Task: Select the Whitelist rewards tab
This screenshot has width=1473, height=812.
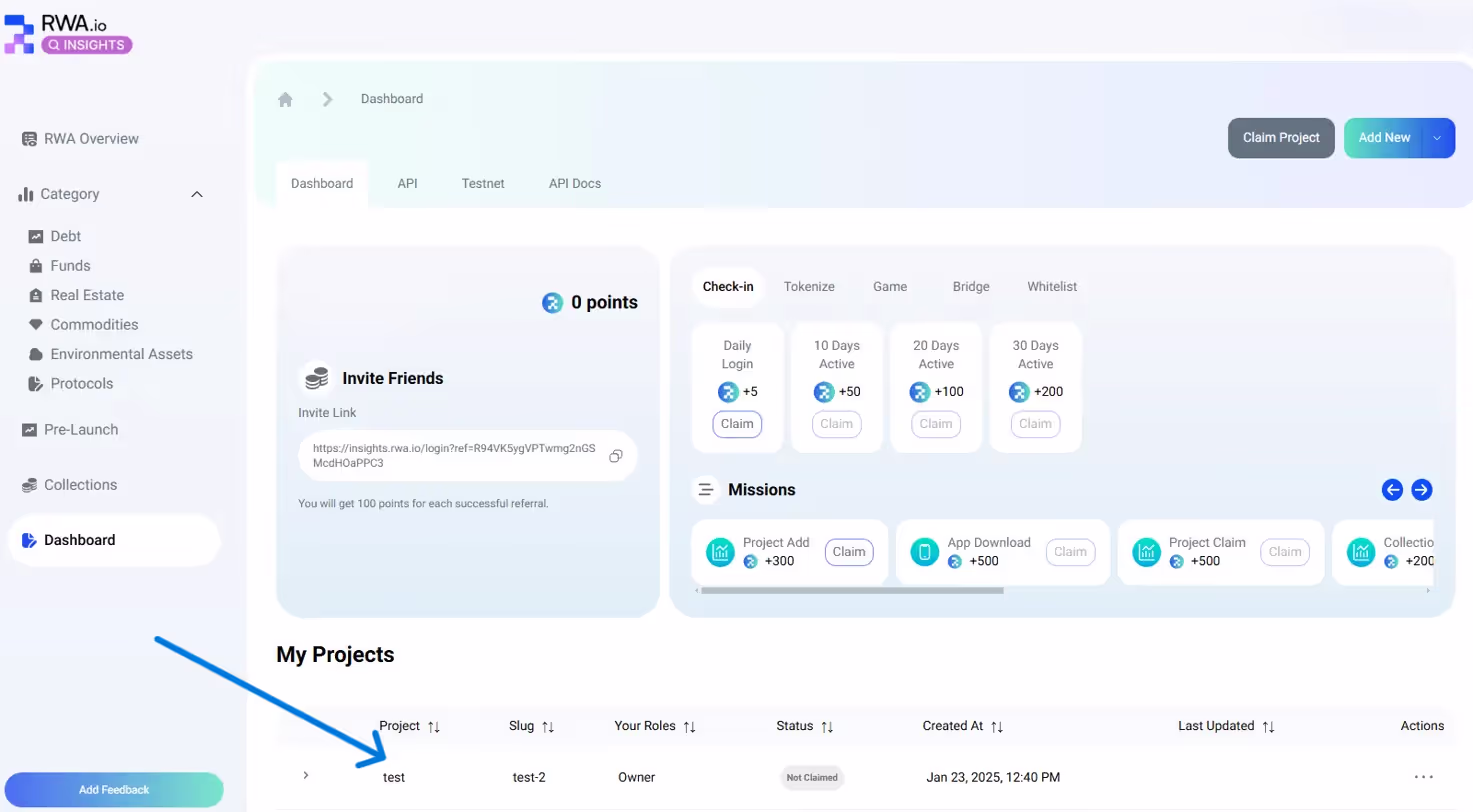Action: [1052, 287]
